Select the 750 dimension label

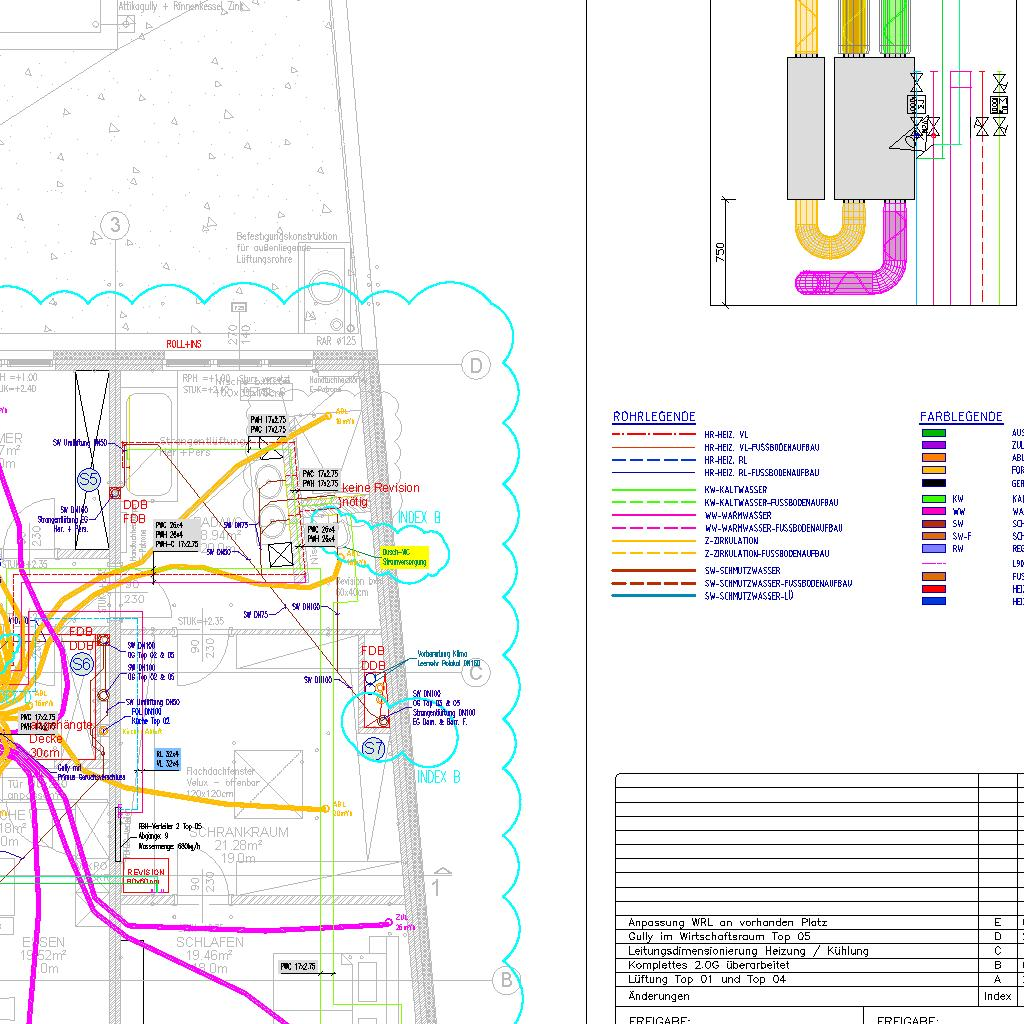point(721,251)
